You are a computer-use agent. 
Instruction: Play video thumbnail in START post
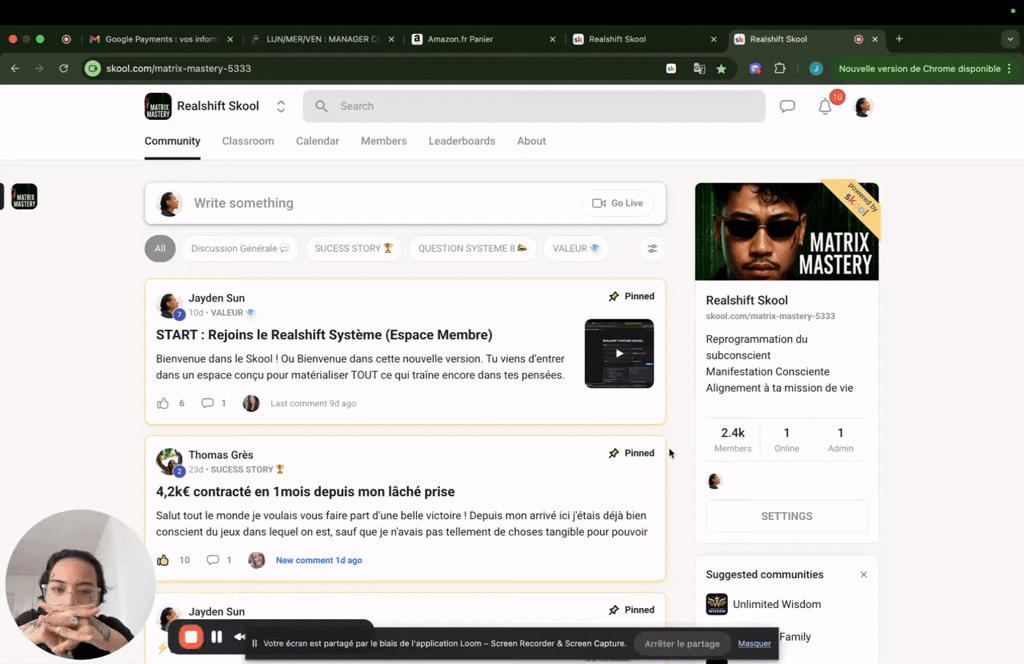[x=619, y=353]
